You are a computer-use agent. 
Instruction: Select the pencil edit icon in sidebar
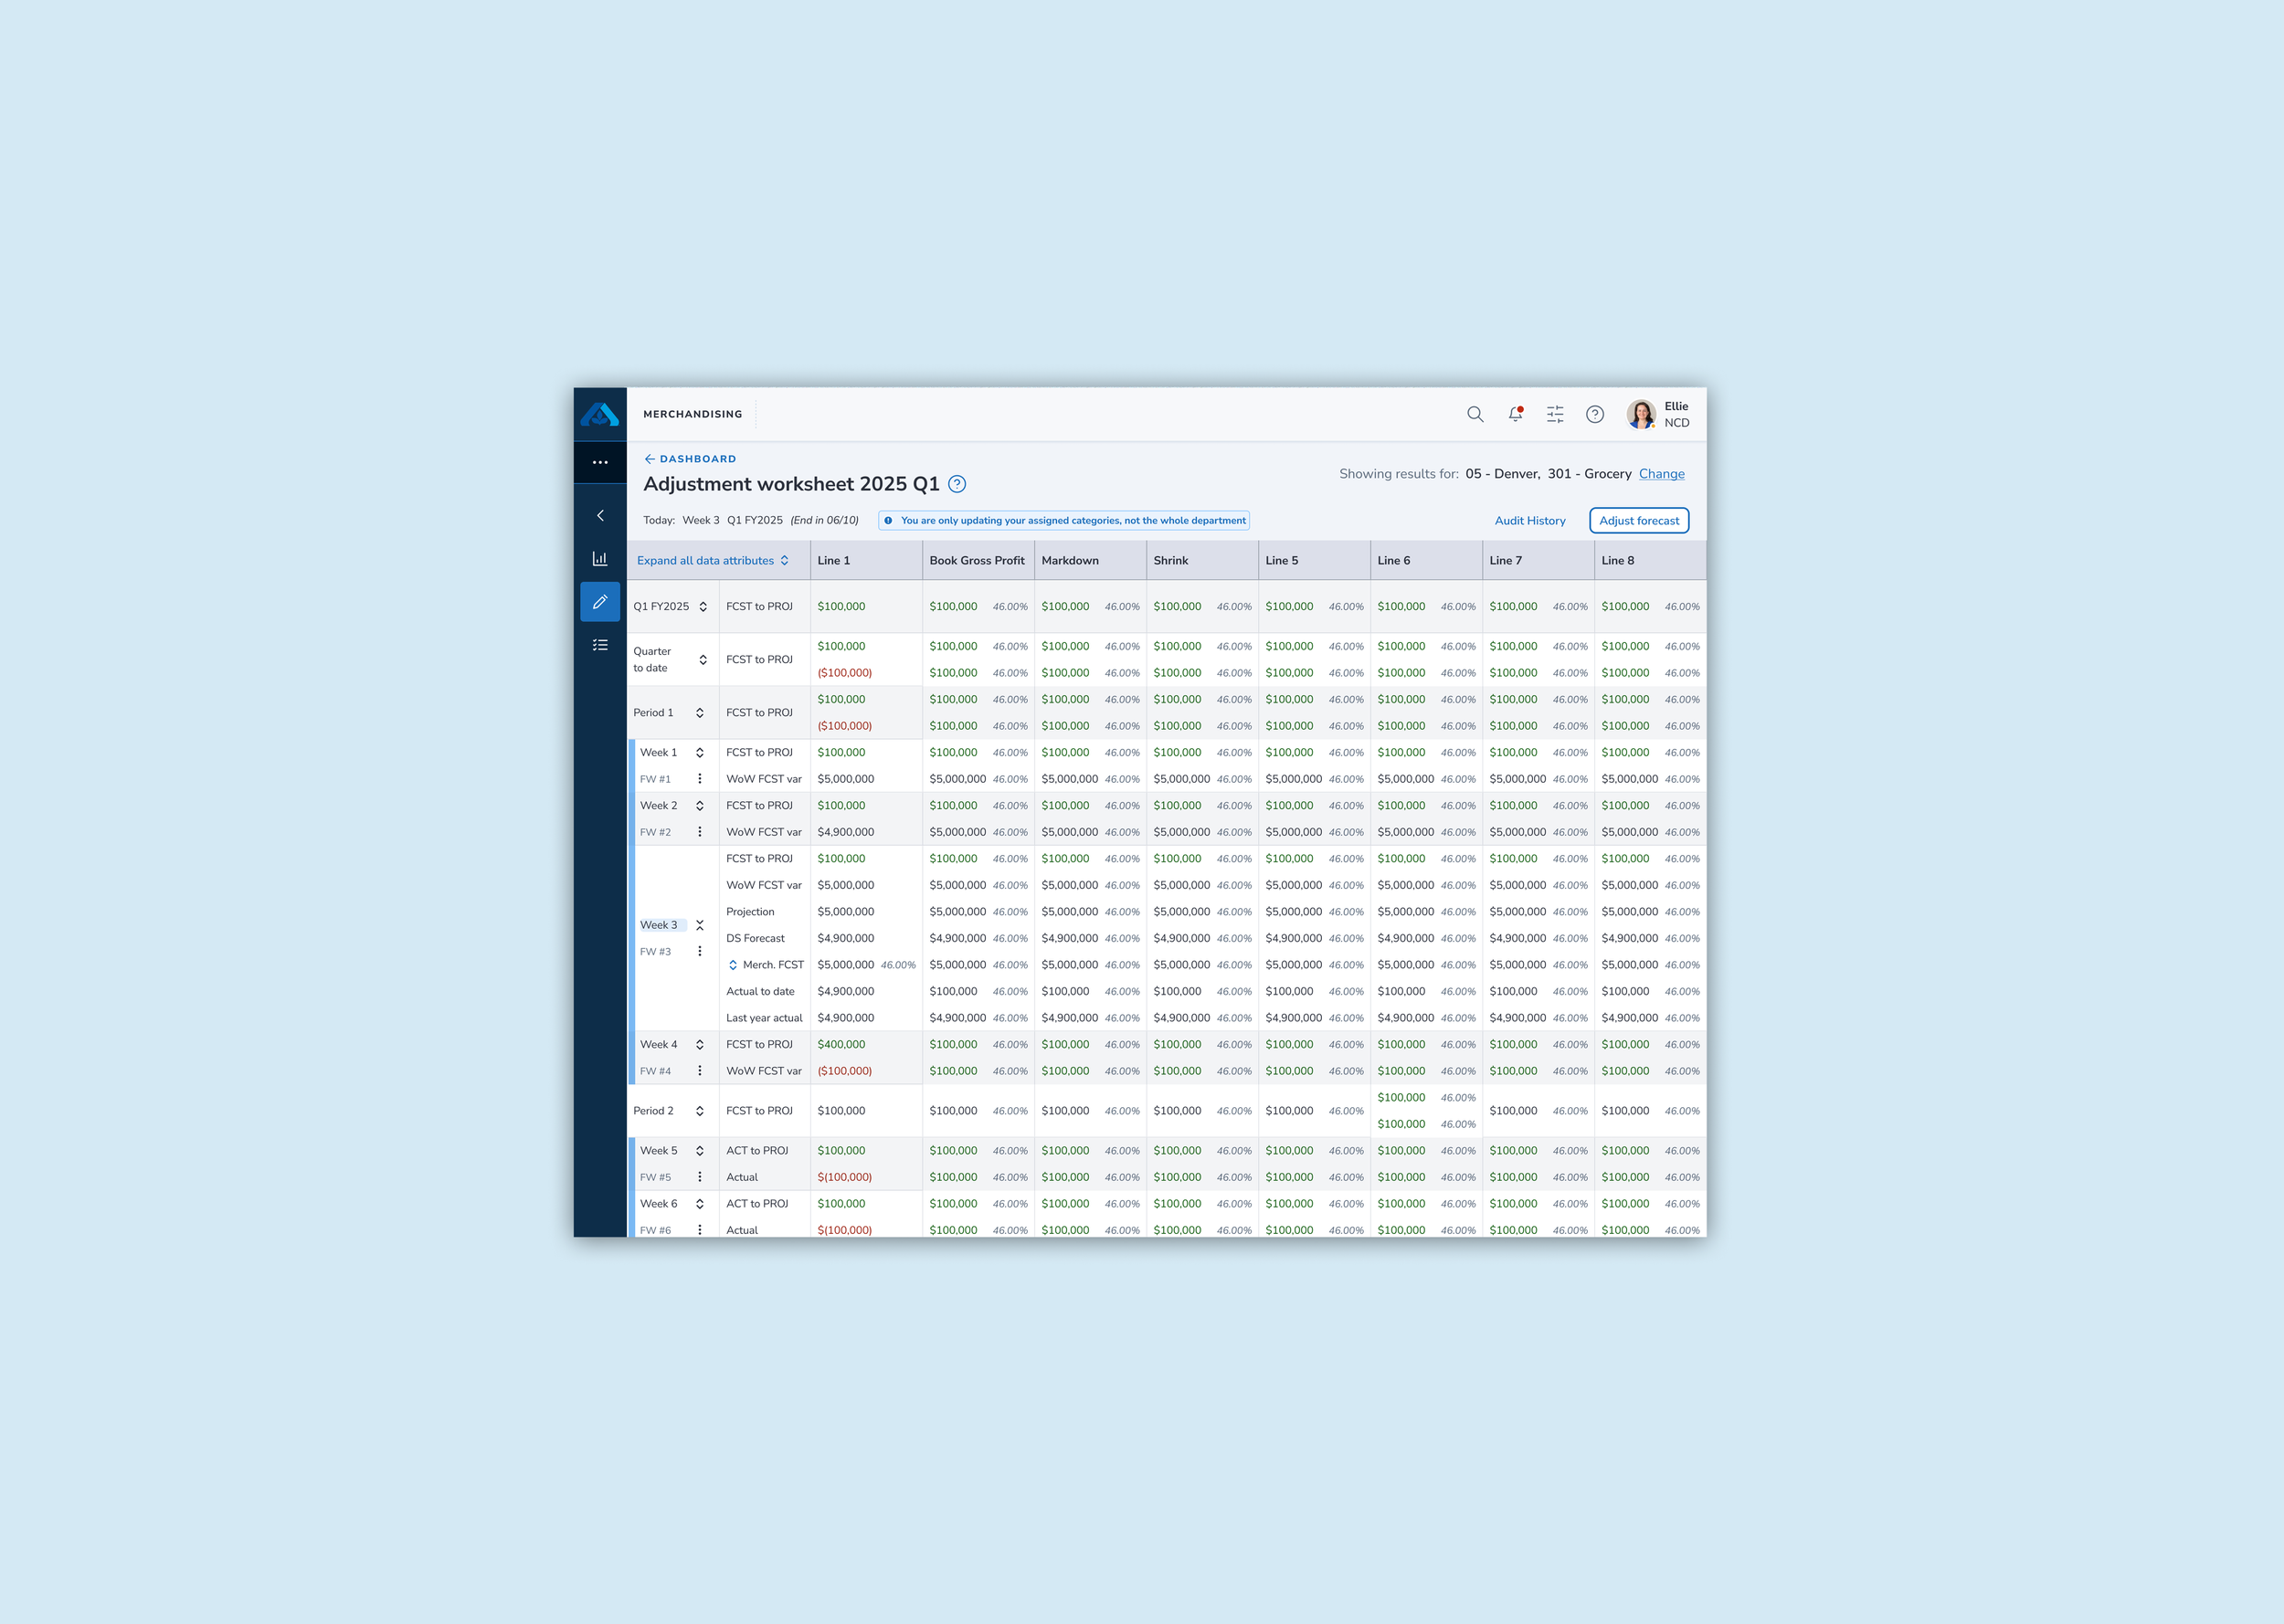(600, 602)
